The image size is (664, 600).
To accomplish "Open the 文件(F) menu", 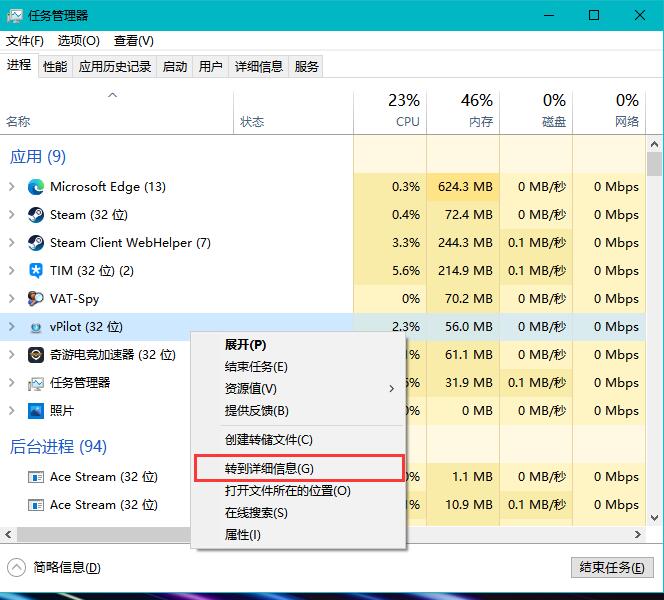I will [x=25, y=41].
